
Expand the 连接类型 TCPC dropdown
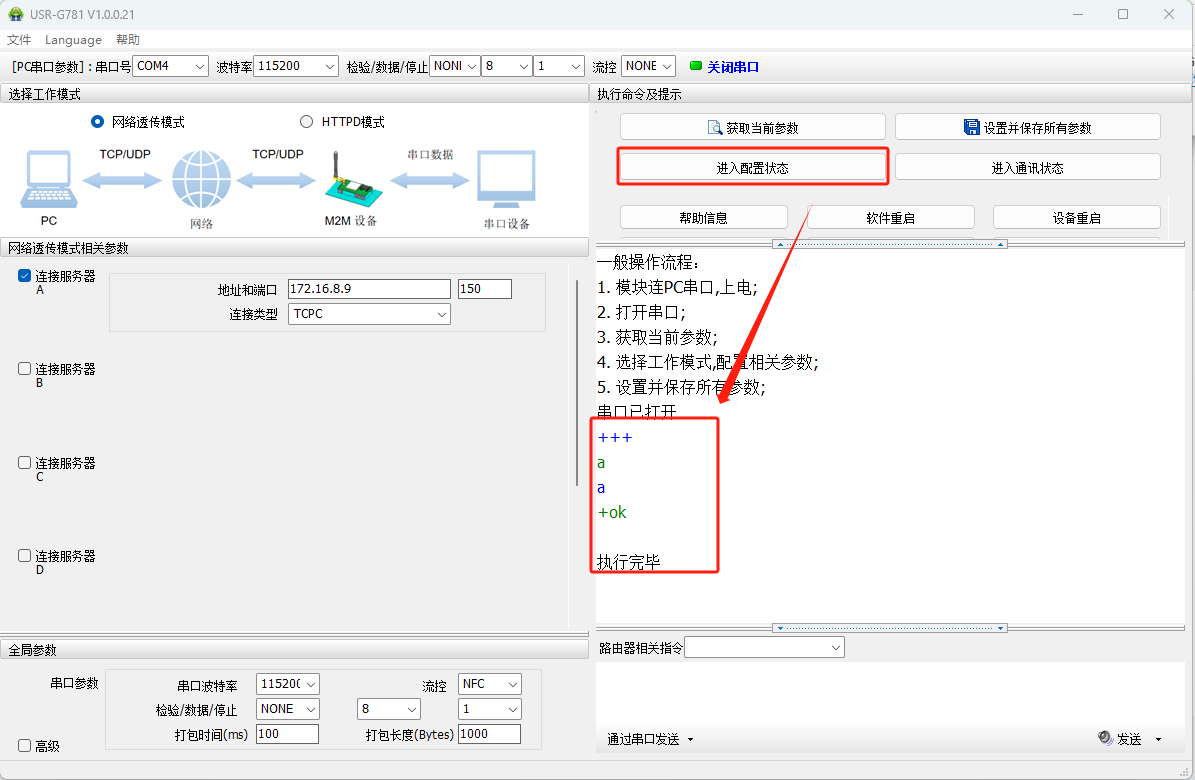(369, 314)
